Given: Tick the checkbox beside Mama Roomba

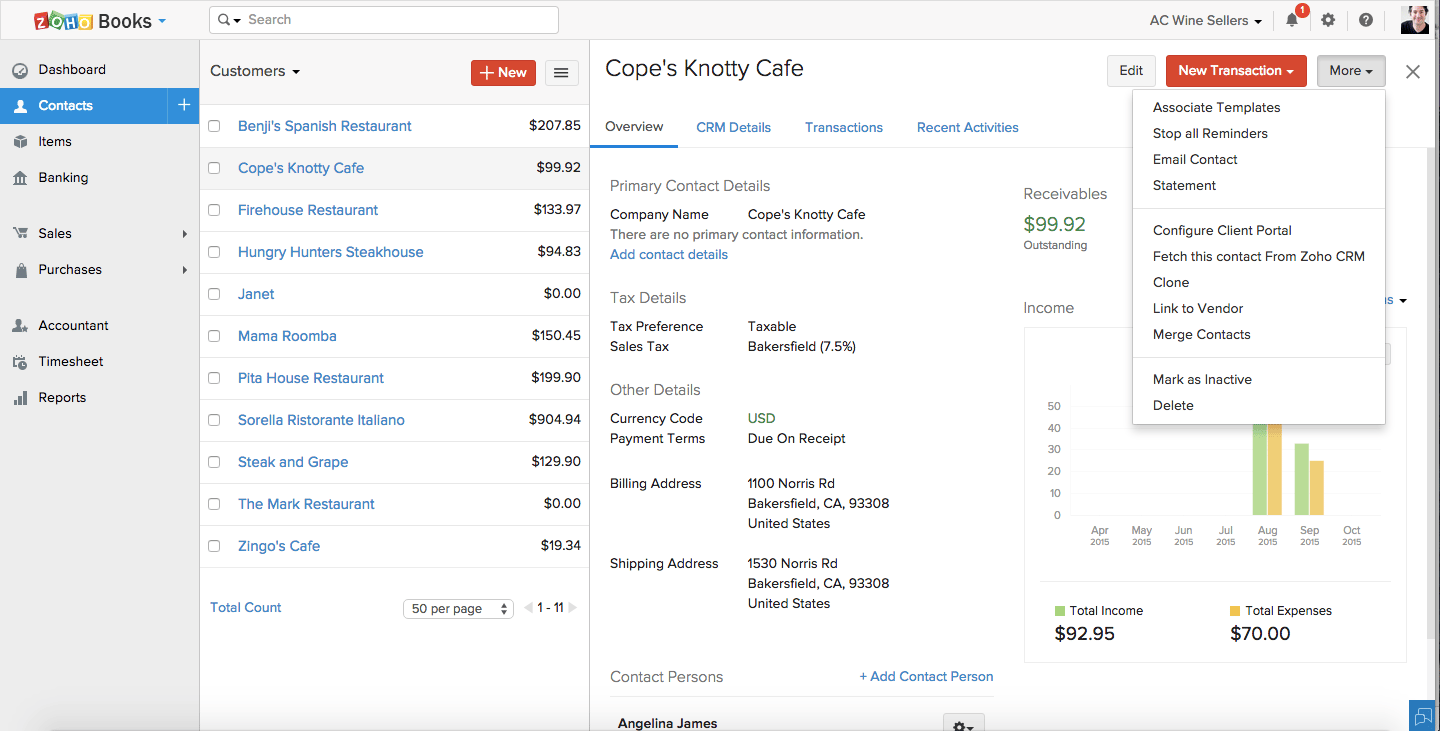Looking at the screenshot, I should pos(214,336).
